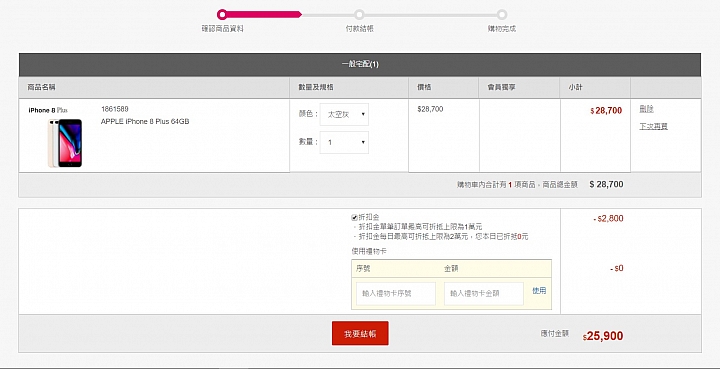This screenshot has height=369, width=720.
Task: Focus the gift card serial number field
Action: (x=396, y=294)
